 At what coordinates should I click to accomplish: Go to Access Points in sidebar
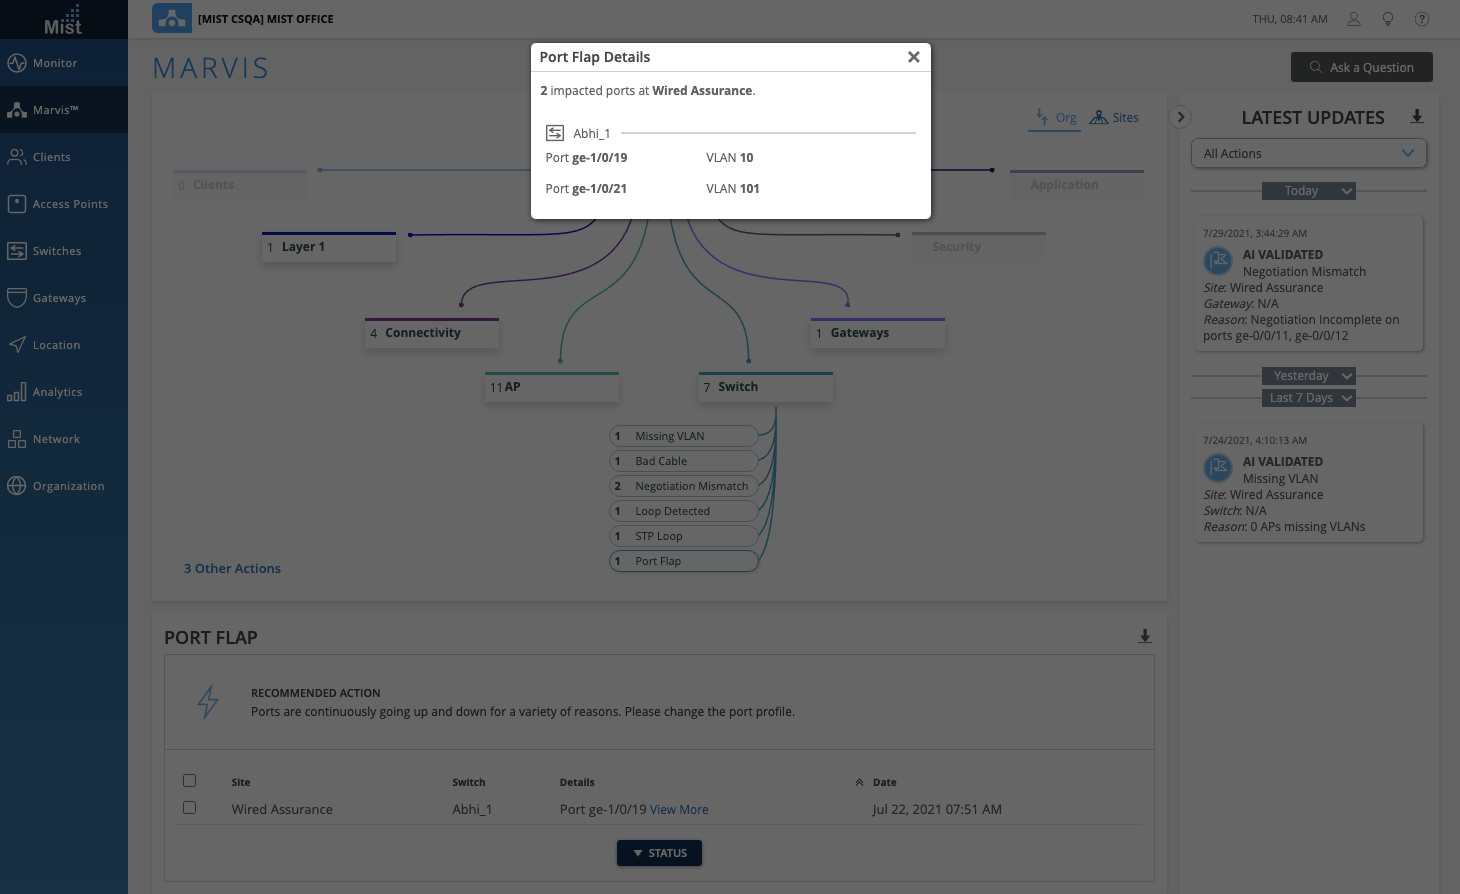70,204
